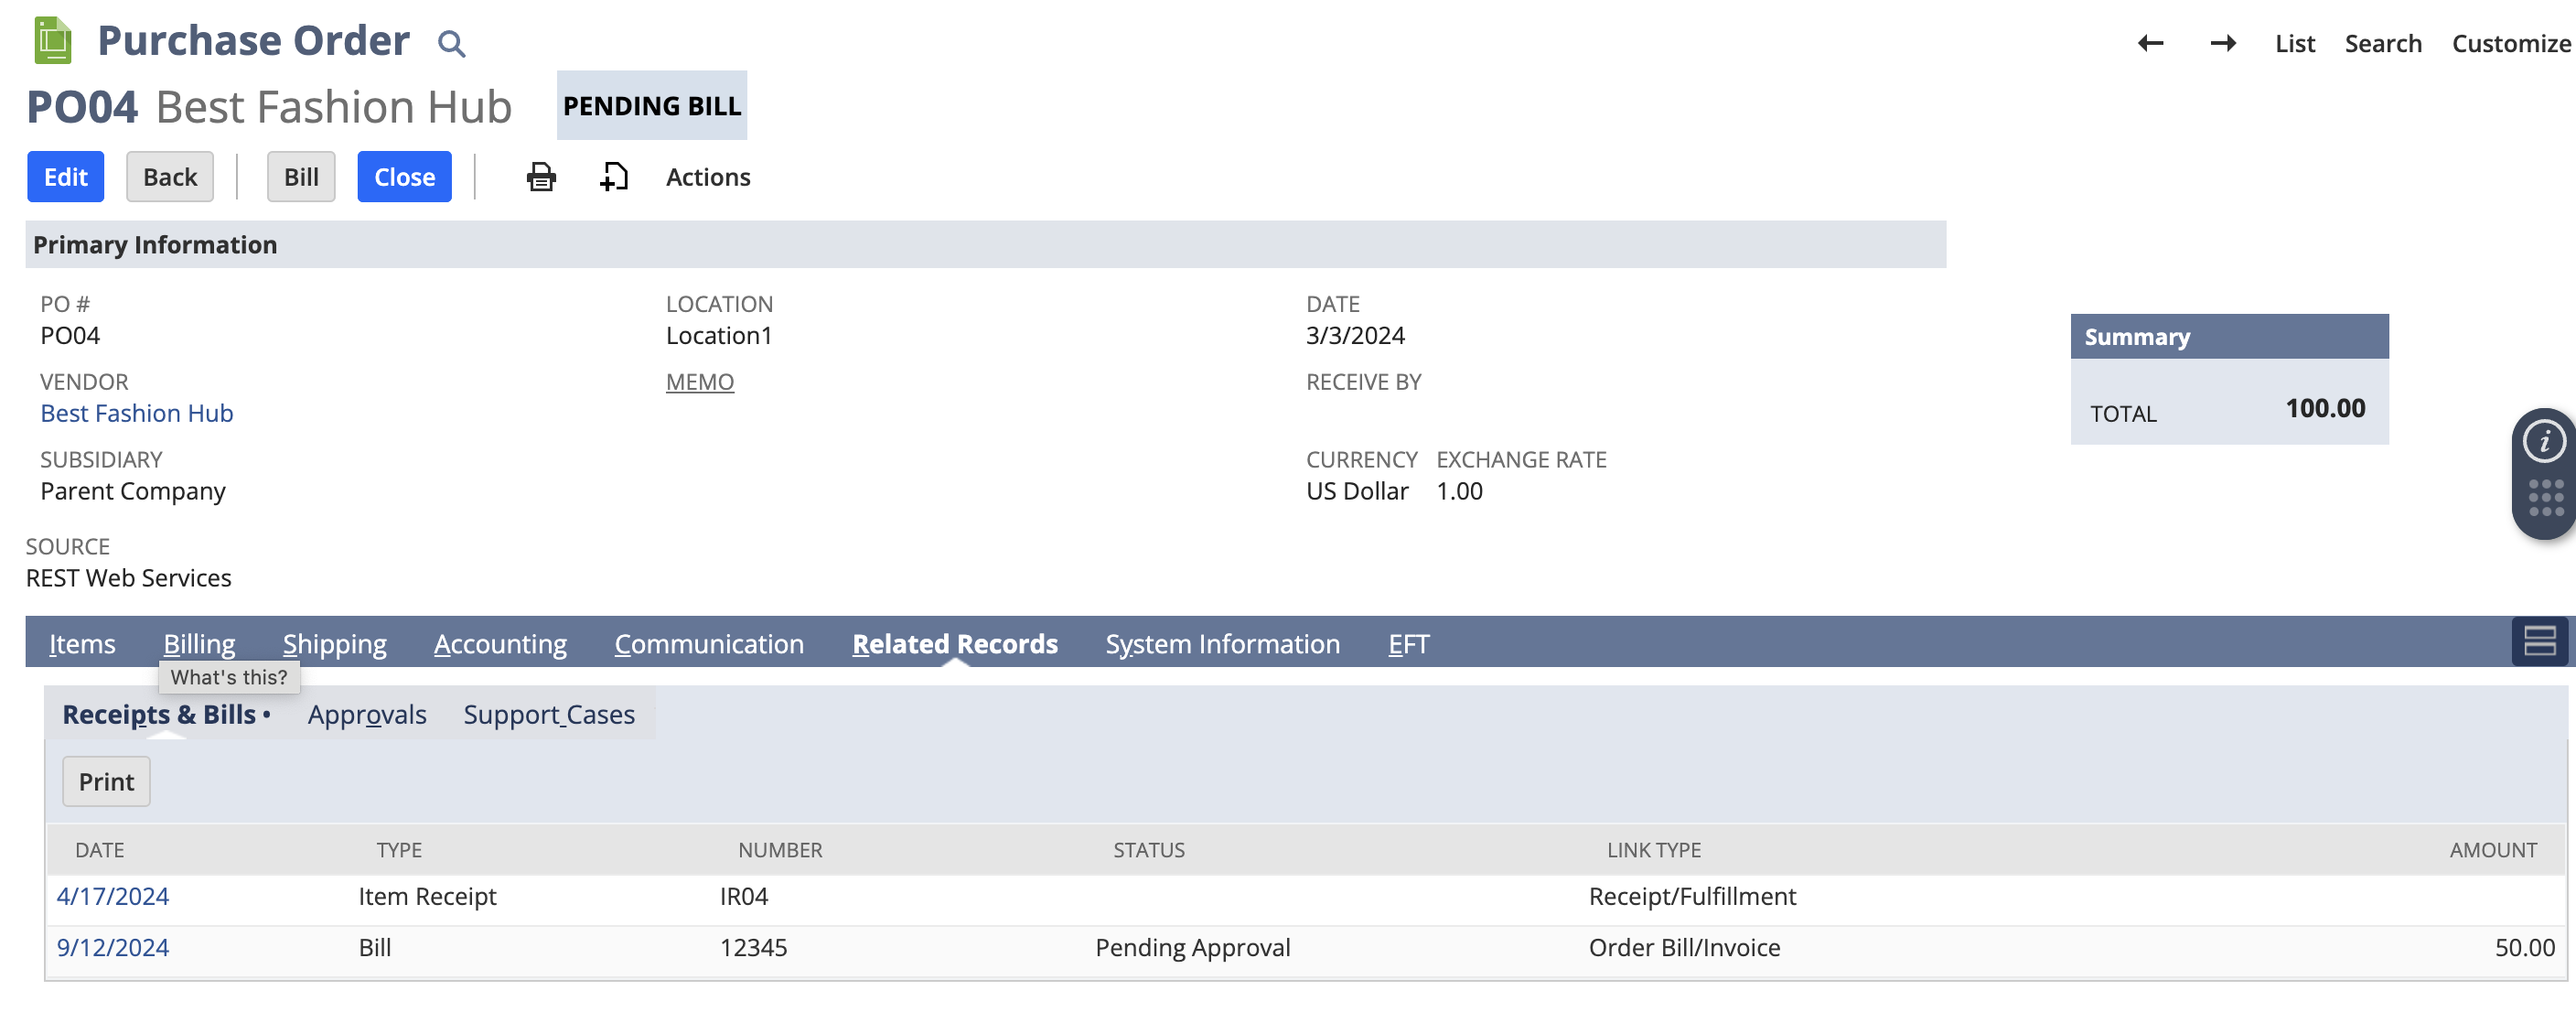Switch to the System Information tab
2576x1012 pixels.
(x=1222, y=643)
